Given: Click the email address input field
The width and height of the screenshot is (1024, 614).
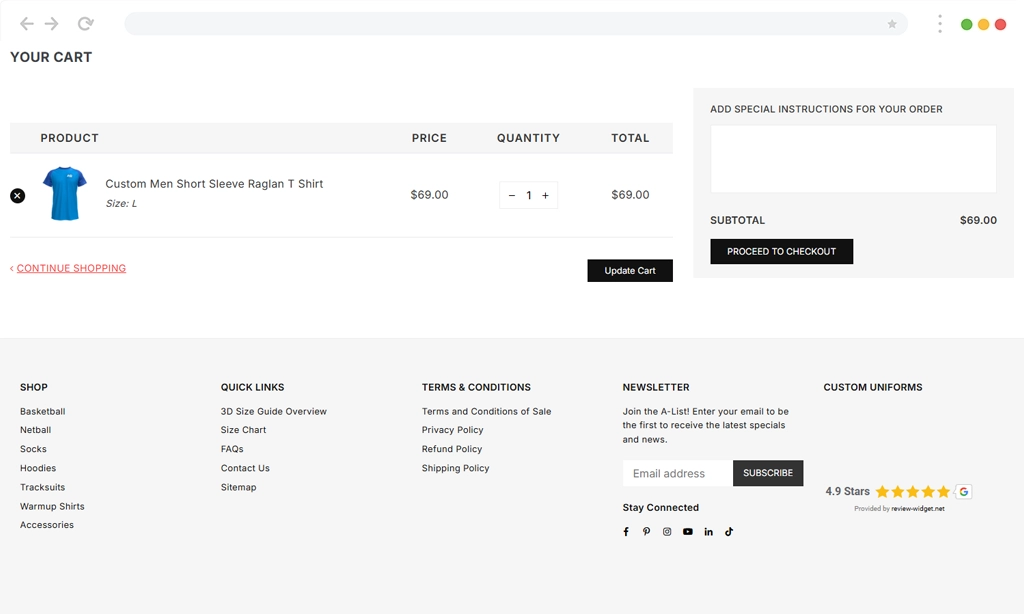Looking at the screenshot, I should pos(676,472).
